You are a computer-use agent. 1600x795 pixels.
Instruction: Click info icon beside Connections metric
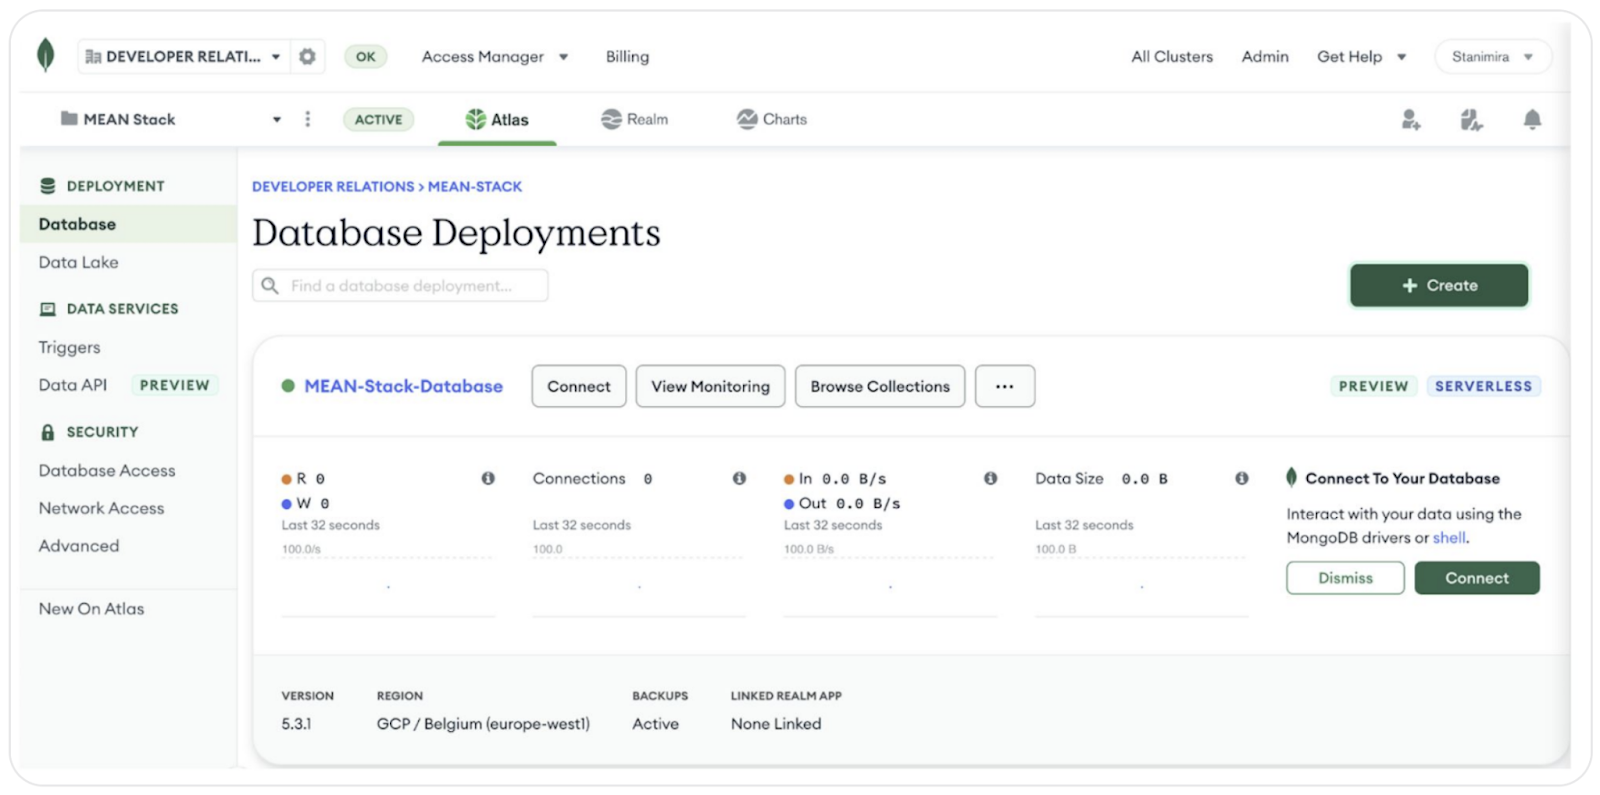739,479
